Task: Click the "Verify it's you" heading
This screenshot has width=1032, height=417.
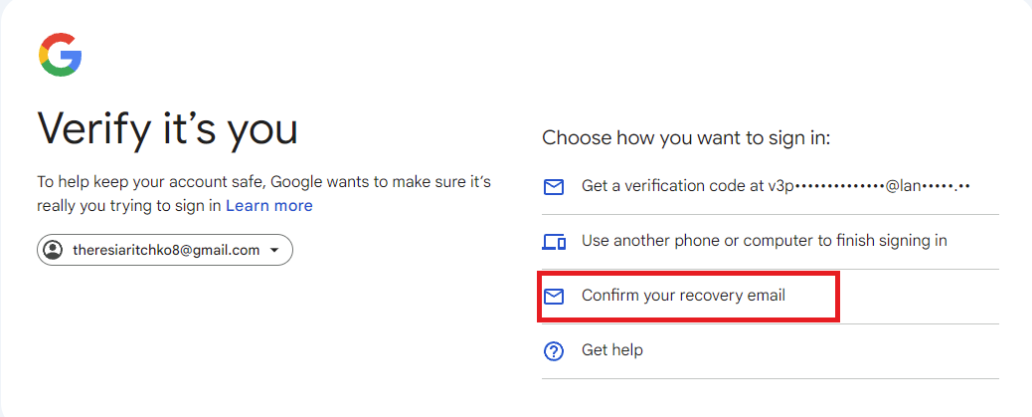Action: pos(167,130)
